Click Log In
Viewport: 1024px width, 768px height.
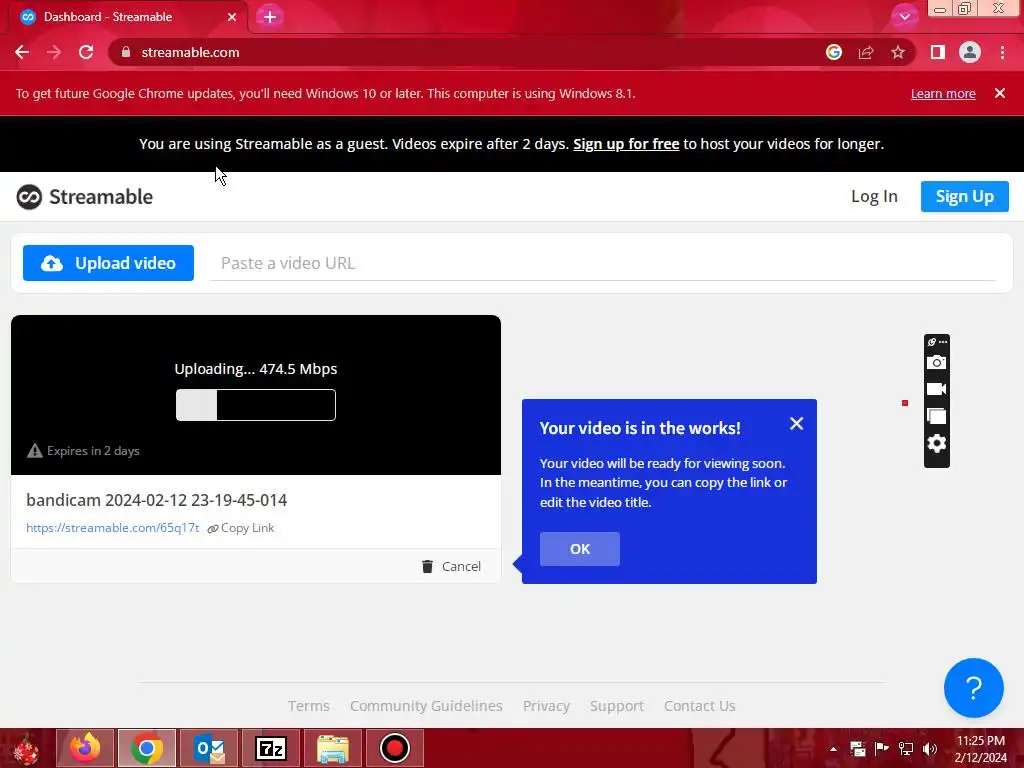click(874, 197)
